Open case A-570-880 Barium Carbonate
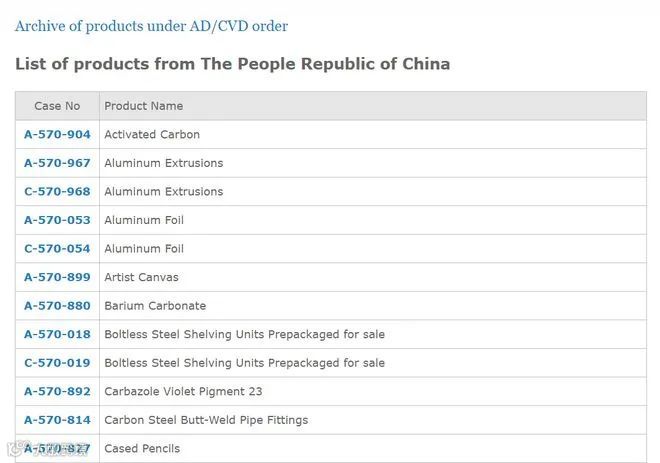This screenshot has height=463, width=660. [x=57, y=306]
